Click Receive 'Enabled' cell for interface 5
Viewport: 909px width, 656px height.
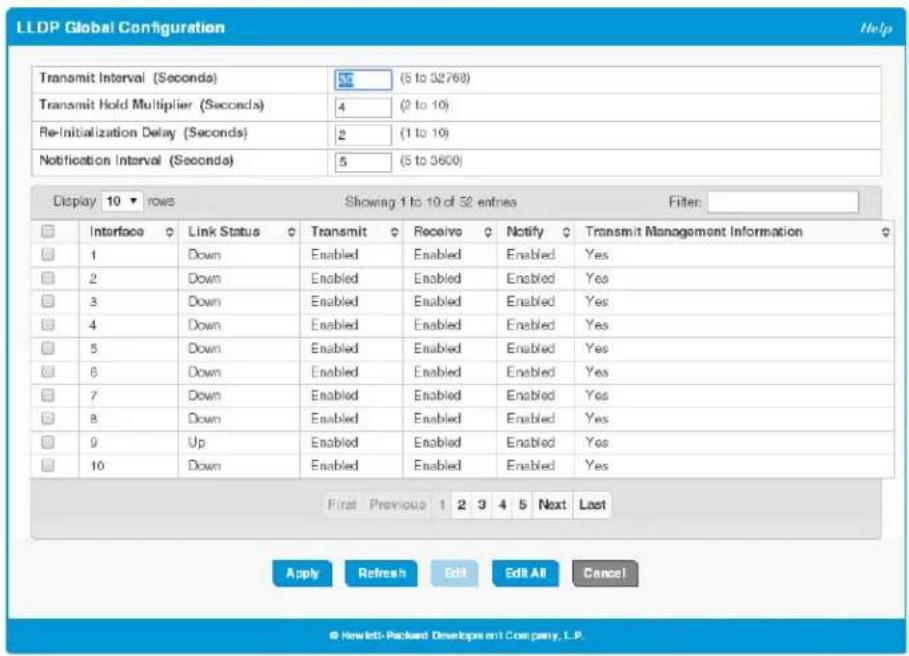(438, 348)
